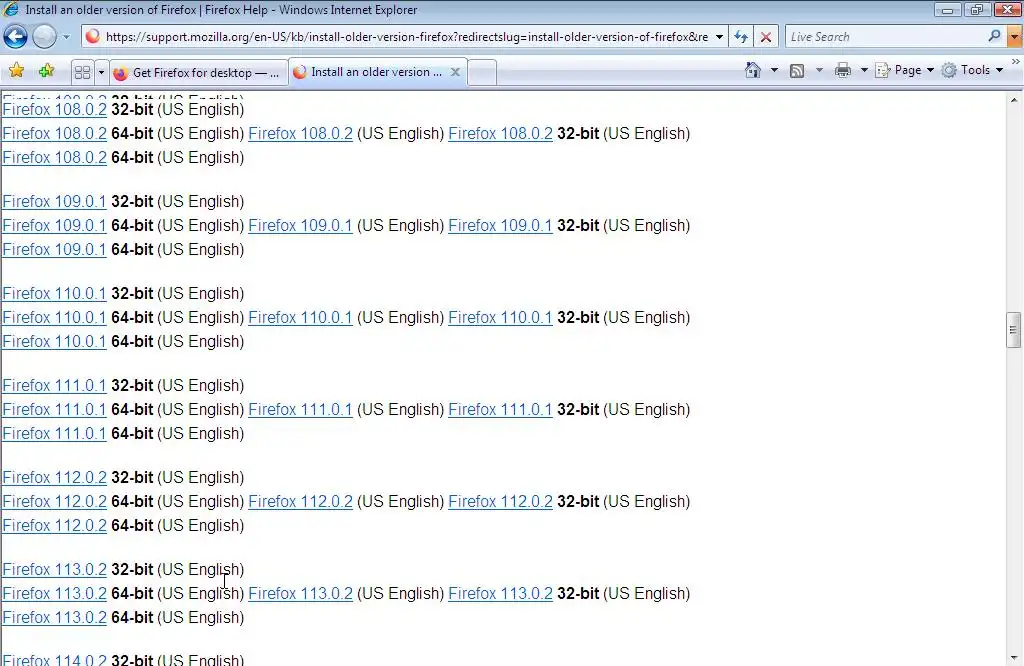Click the RSS Feeds icon
The width and height of the screenshot is (1024, 666).
[797, 71]
